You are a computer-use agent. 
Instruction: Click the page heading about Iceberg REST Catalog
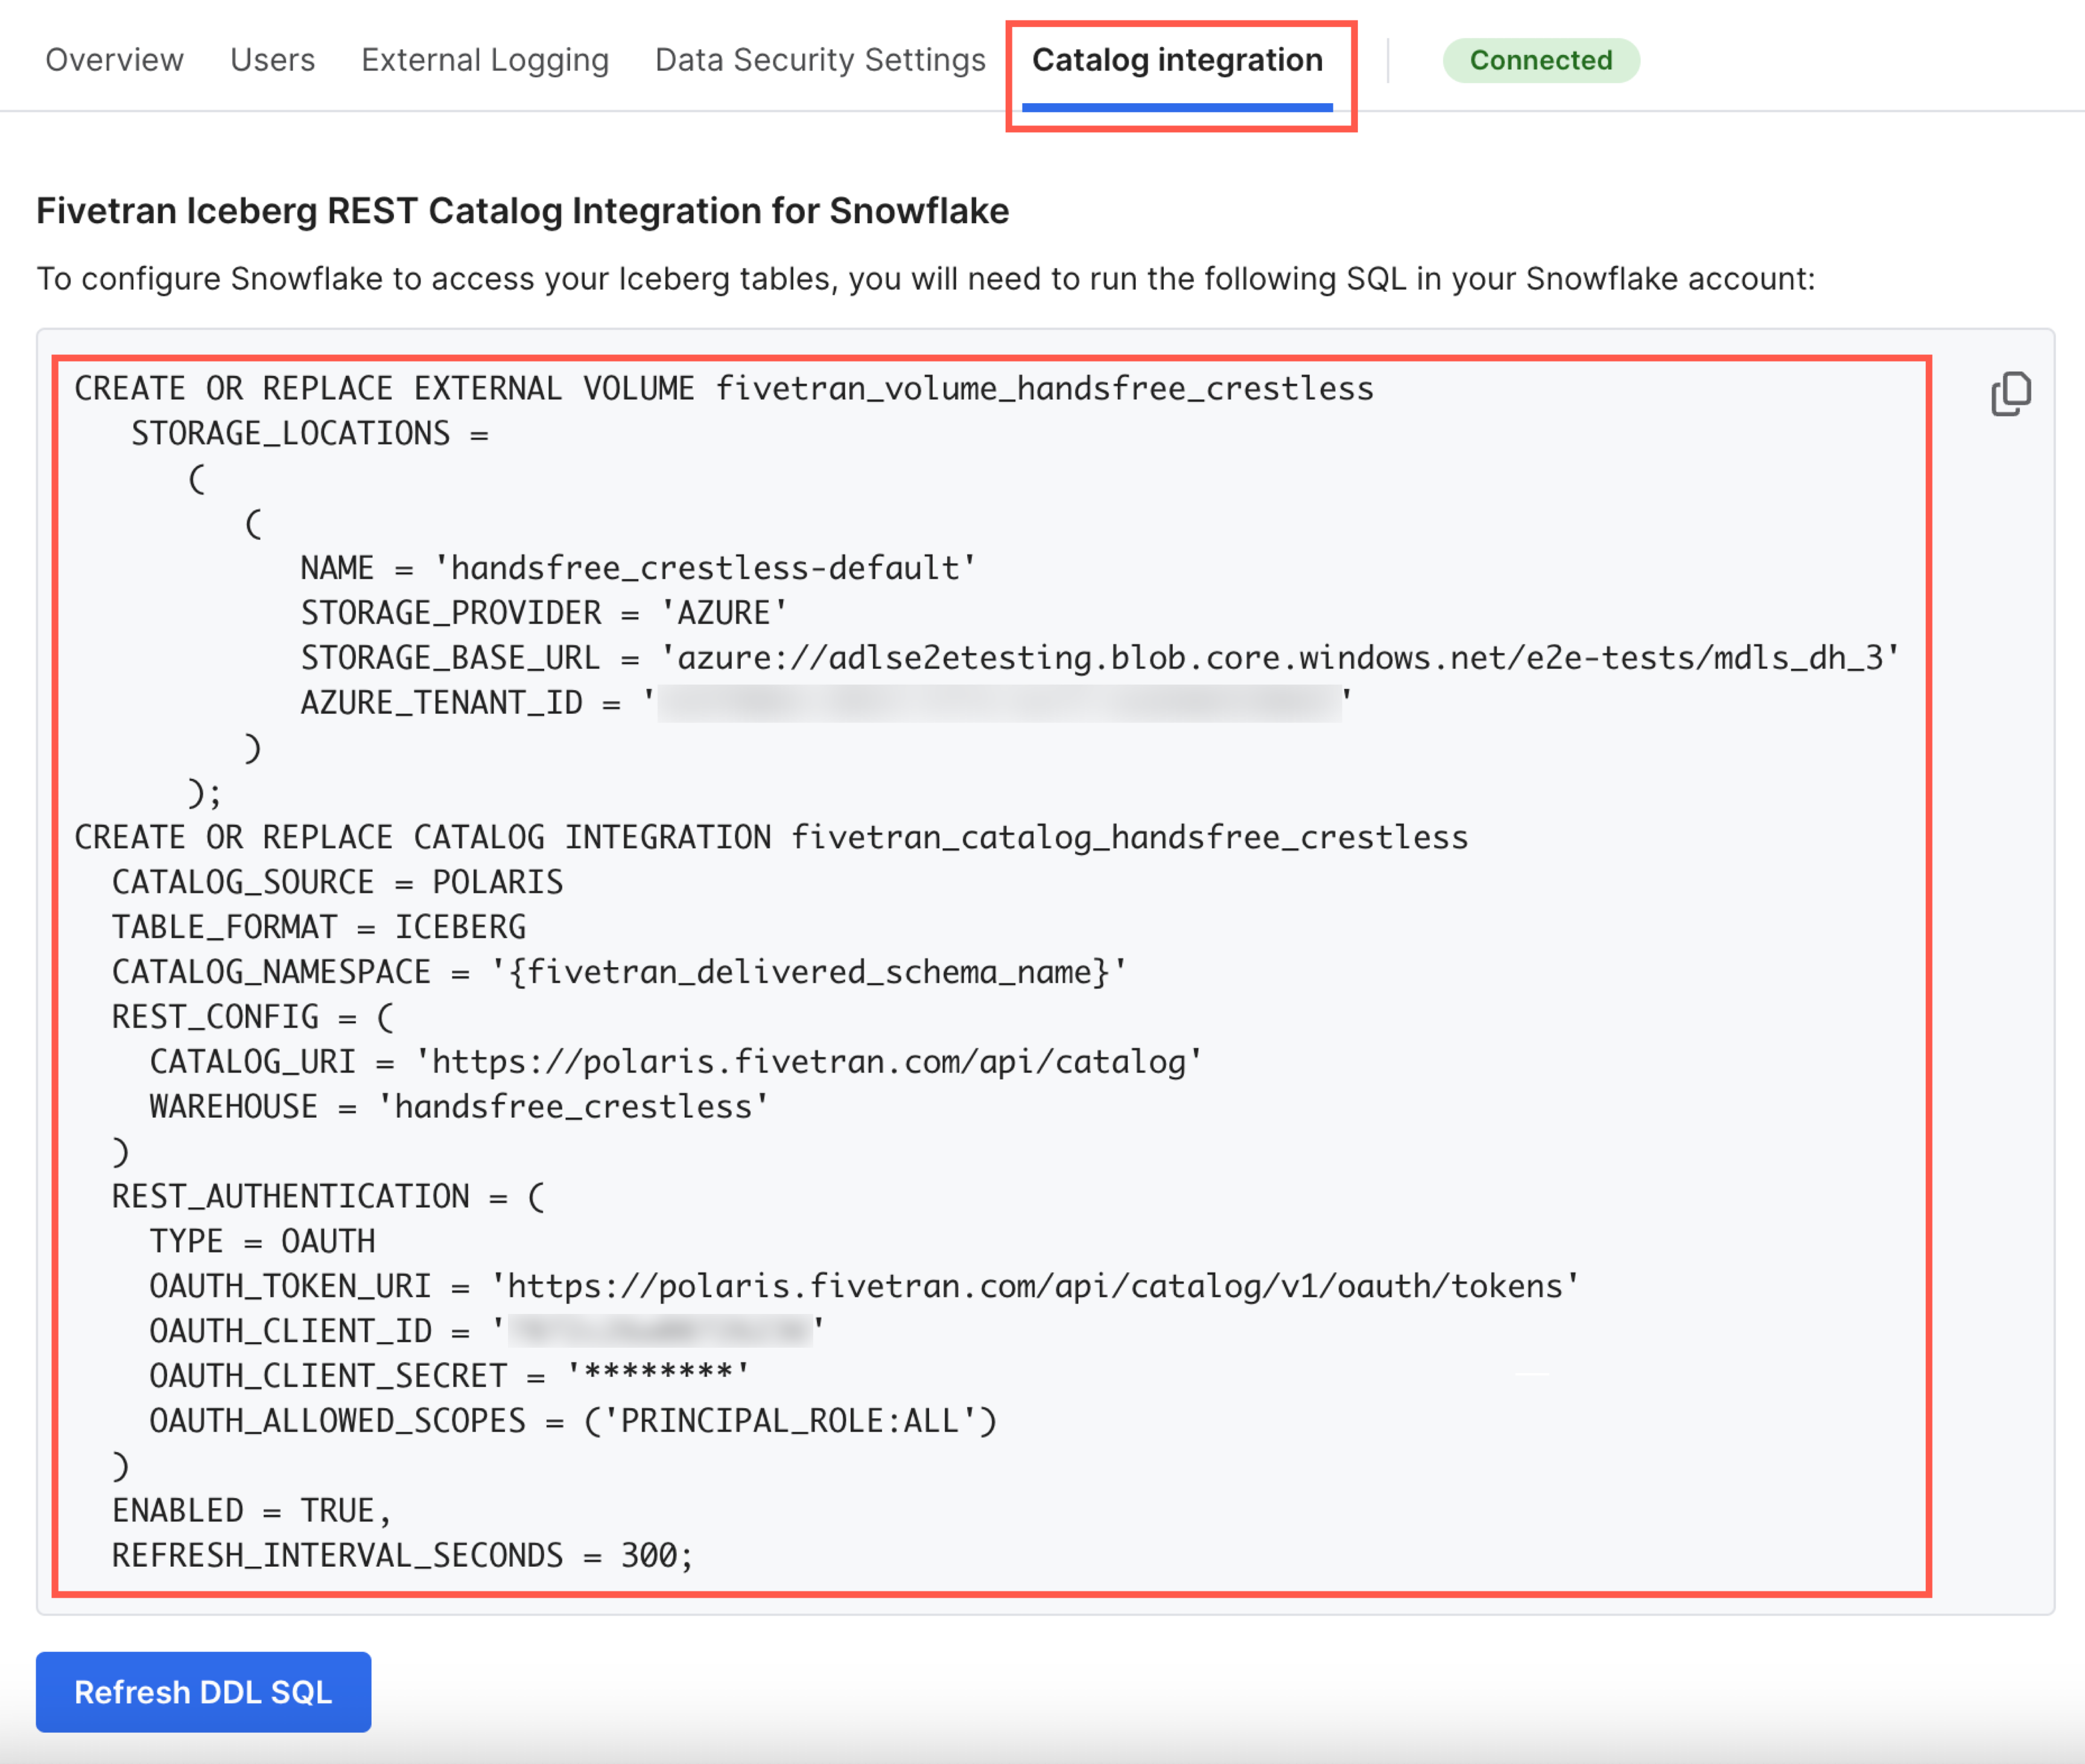(523, 211)
